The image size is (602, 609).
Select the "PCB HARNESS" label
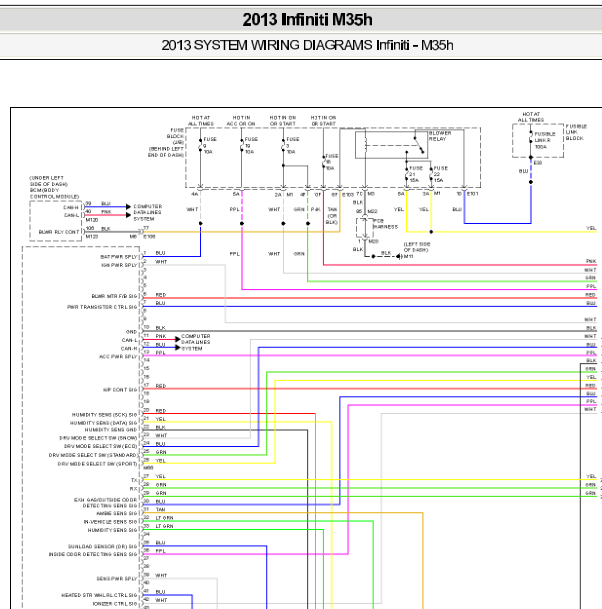tap(385, 224)
